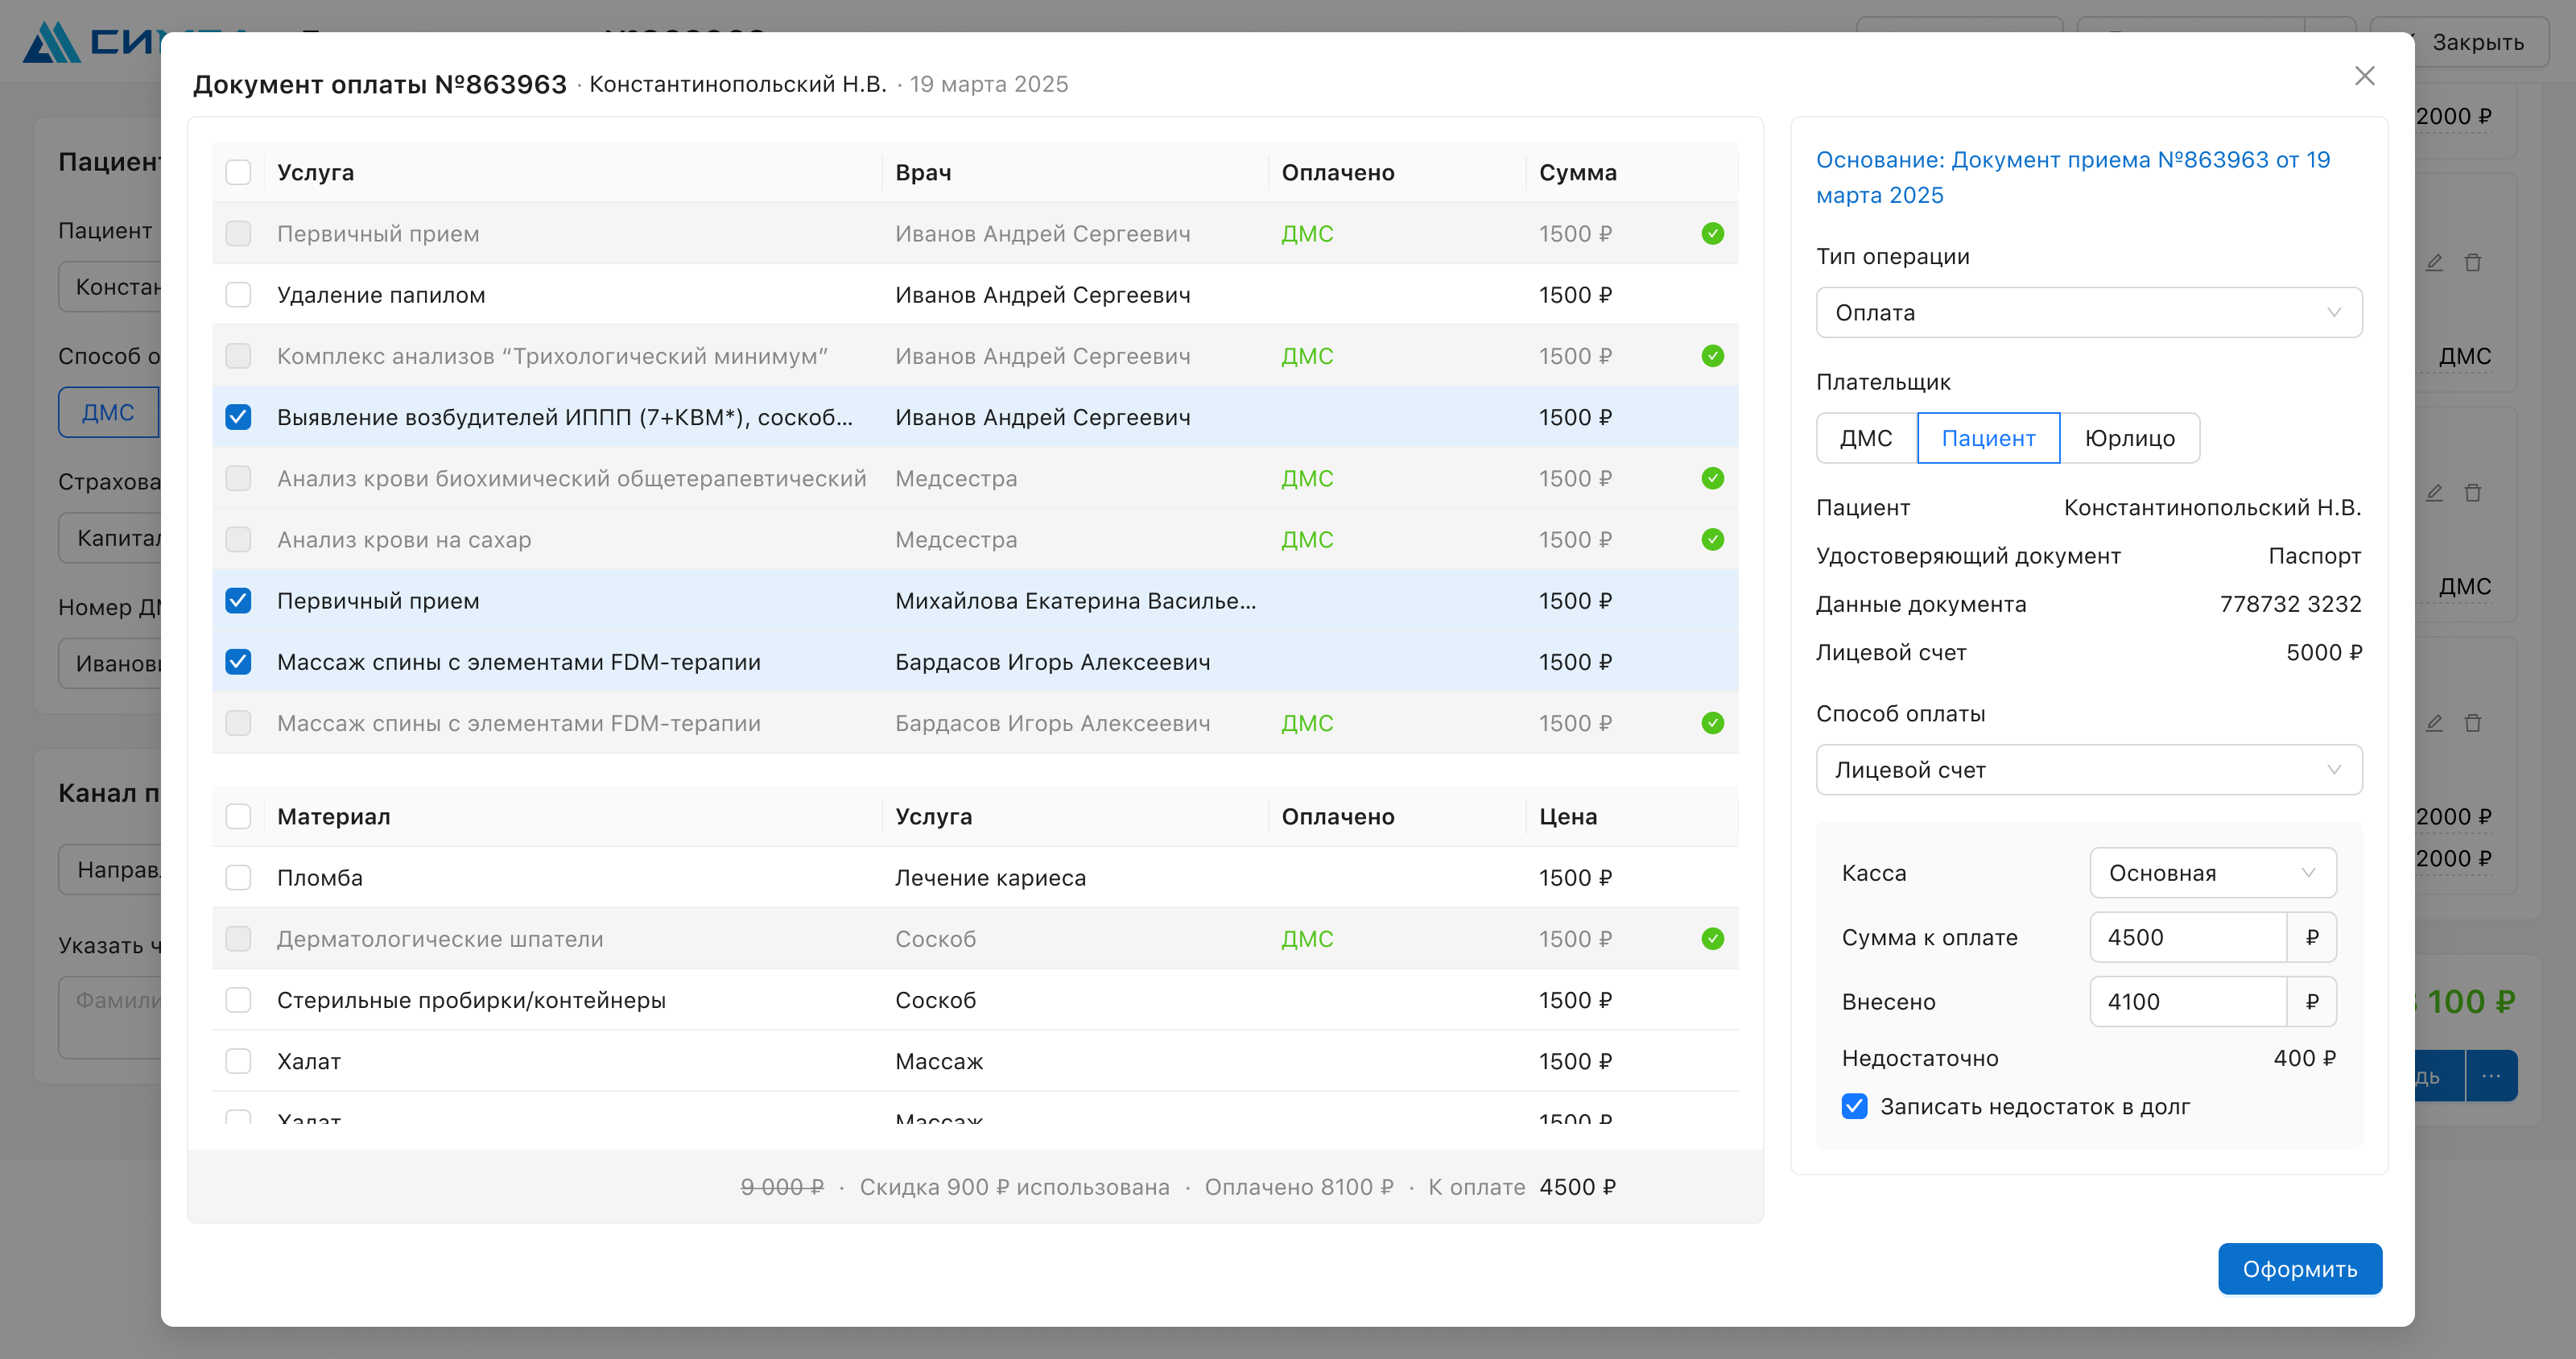Click green checkmark on Дерматологические шпатели row
The width and height of the screenshot is (2576, 1359).
coord(1712,939)
